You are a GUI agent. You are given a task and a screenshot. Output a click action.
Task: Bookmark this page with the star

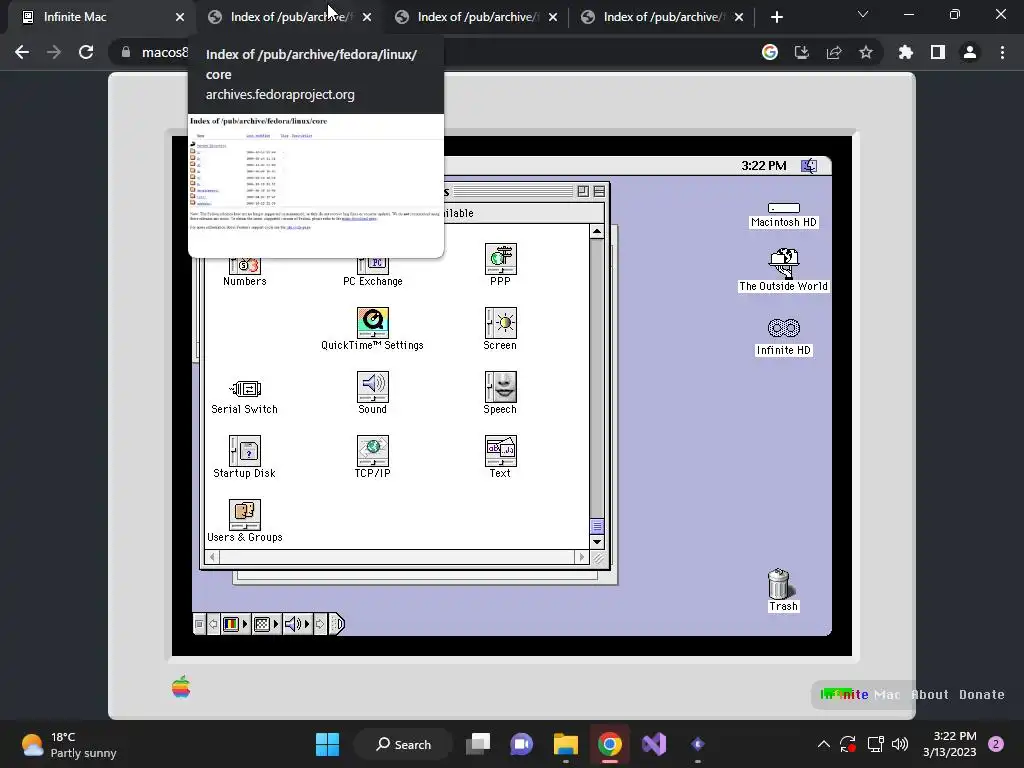pyautogui.click(x=866, y=52)
